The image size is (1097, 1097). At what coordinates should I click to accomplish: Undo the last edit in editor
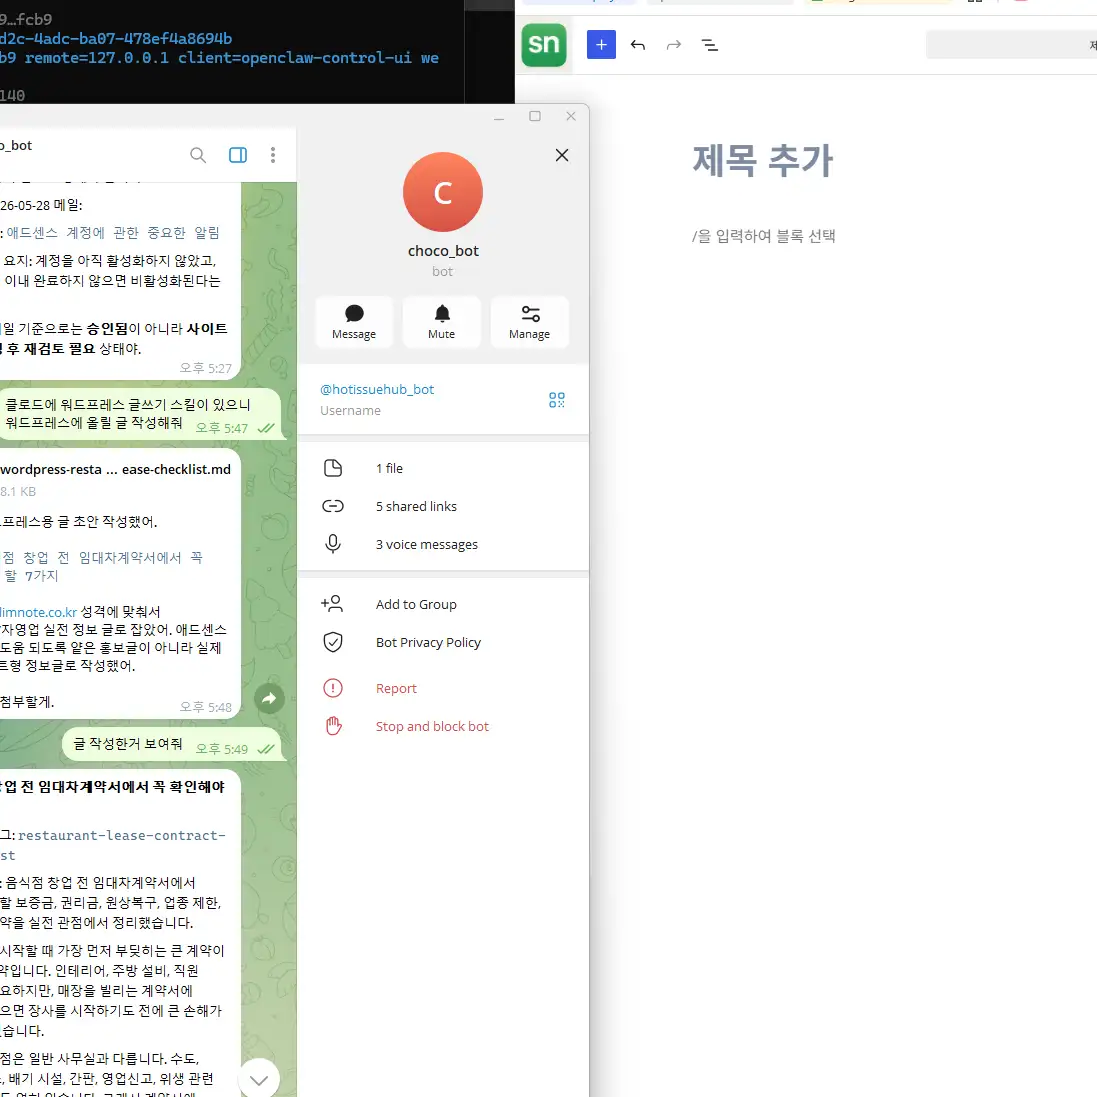(637, 45)
